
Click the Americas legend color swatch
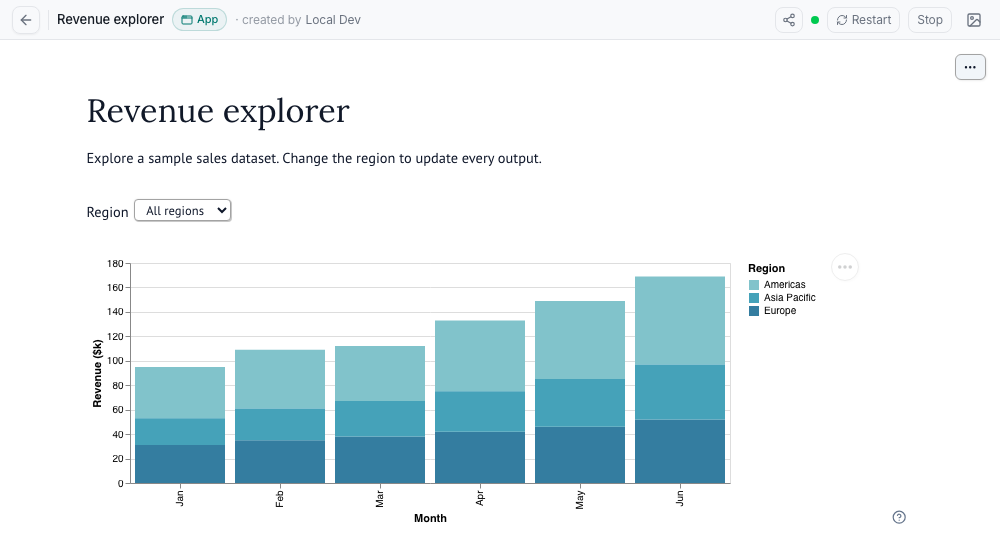[x=754, y=285]
